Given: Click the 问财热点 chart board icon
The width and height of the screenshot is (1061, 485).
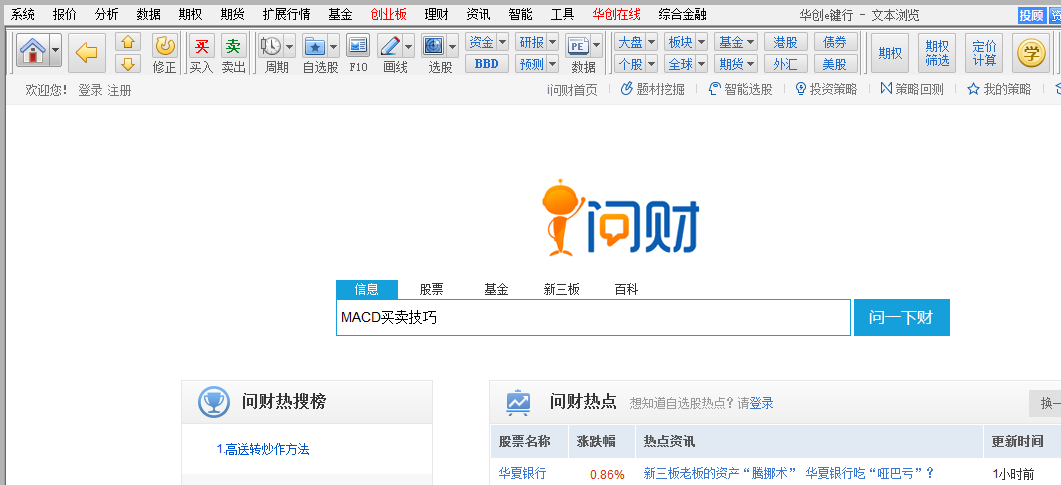Looking at the screenshot, I should click(x=519, y=402).
